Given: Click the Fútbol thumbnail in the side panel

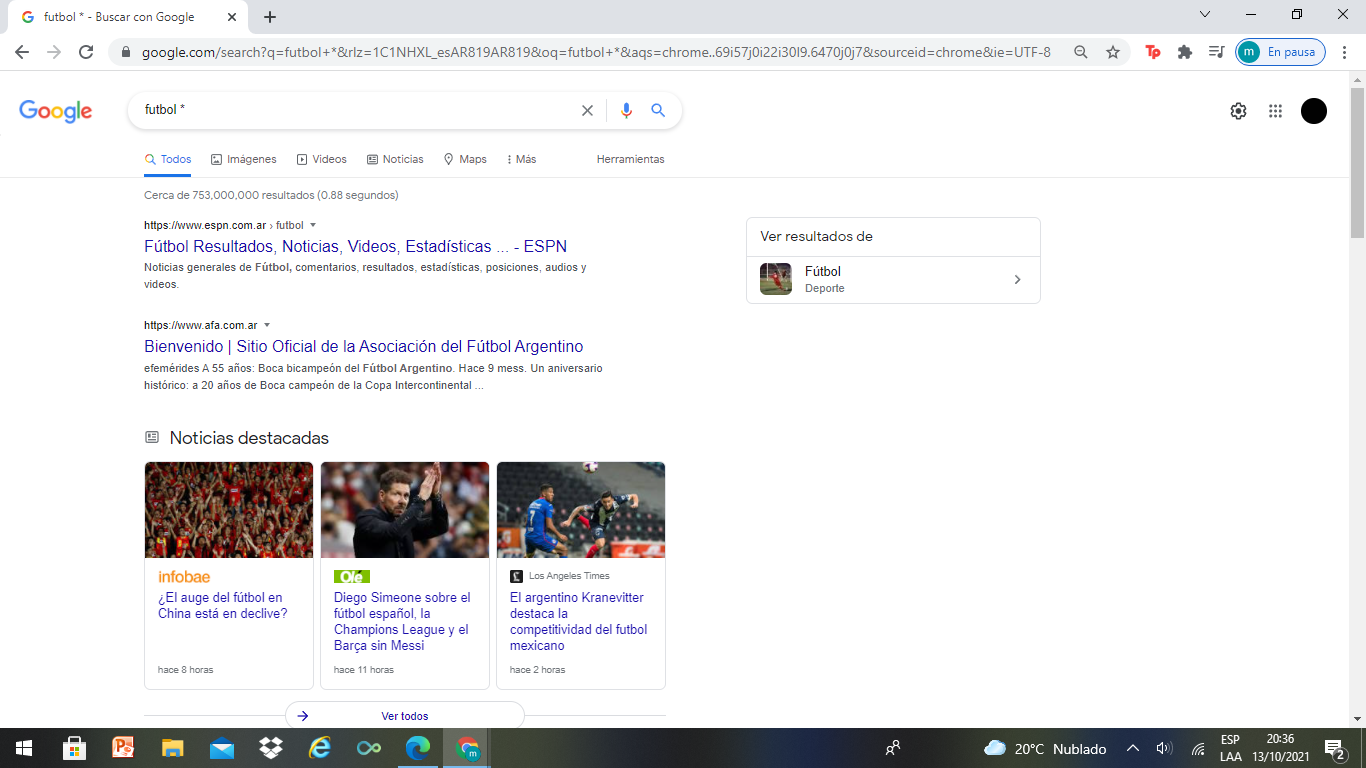Looking at the screenshot, I should point(776,279).
